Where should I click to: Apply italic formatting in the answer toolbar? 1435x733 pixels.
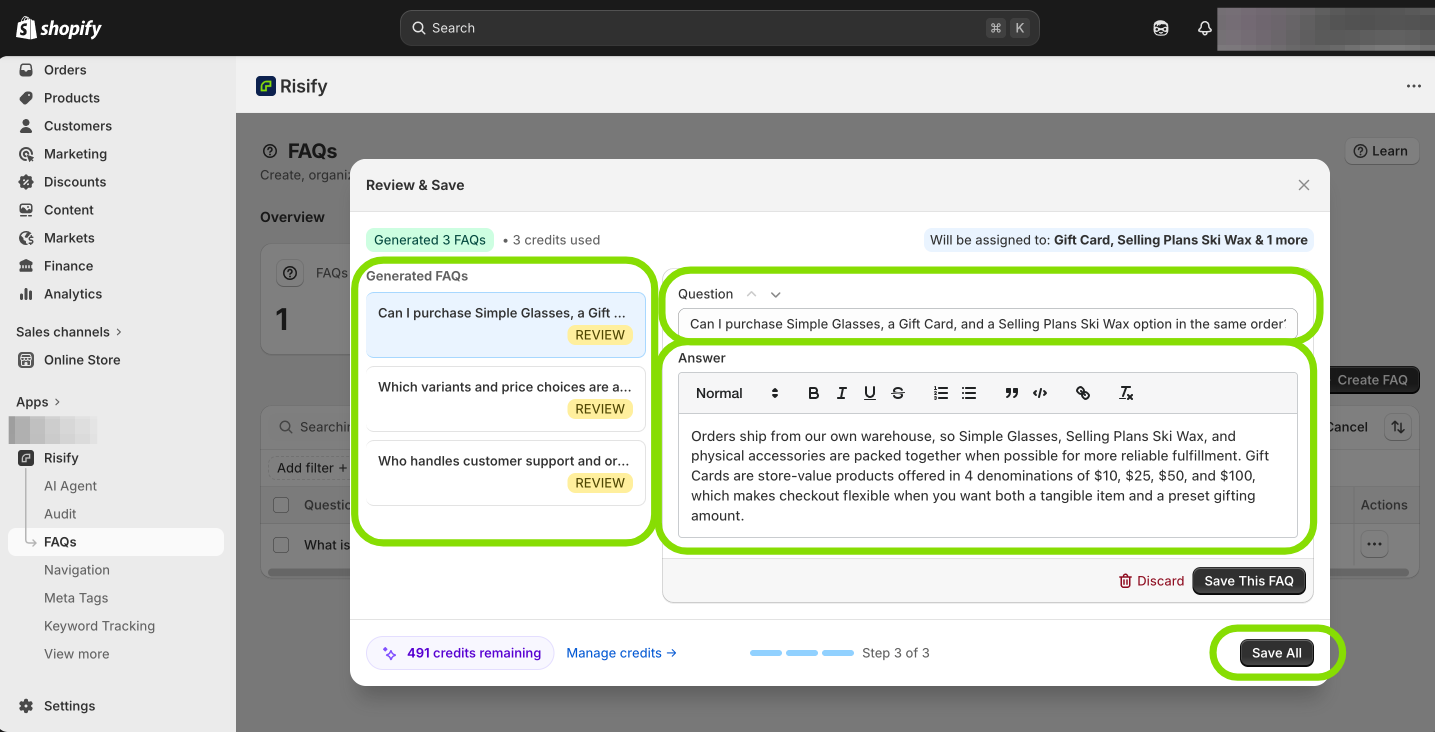[842, 393]
